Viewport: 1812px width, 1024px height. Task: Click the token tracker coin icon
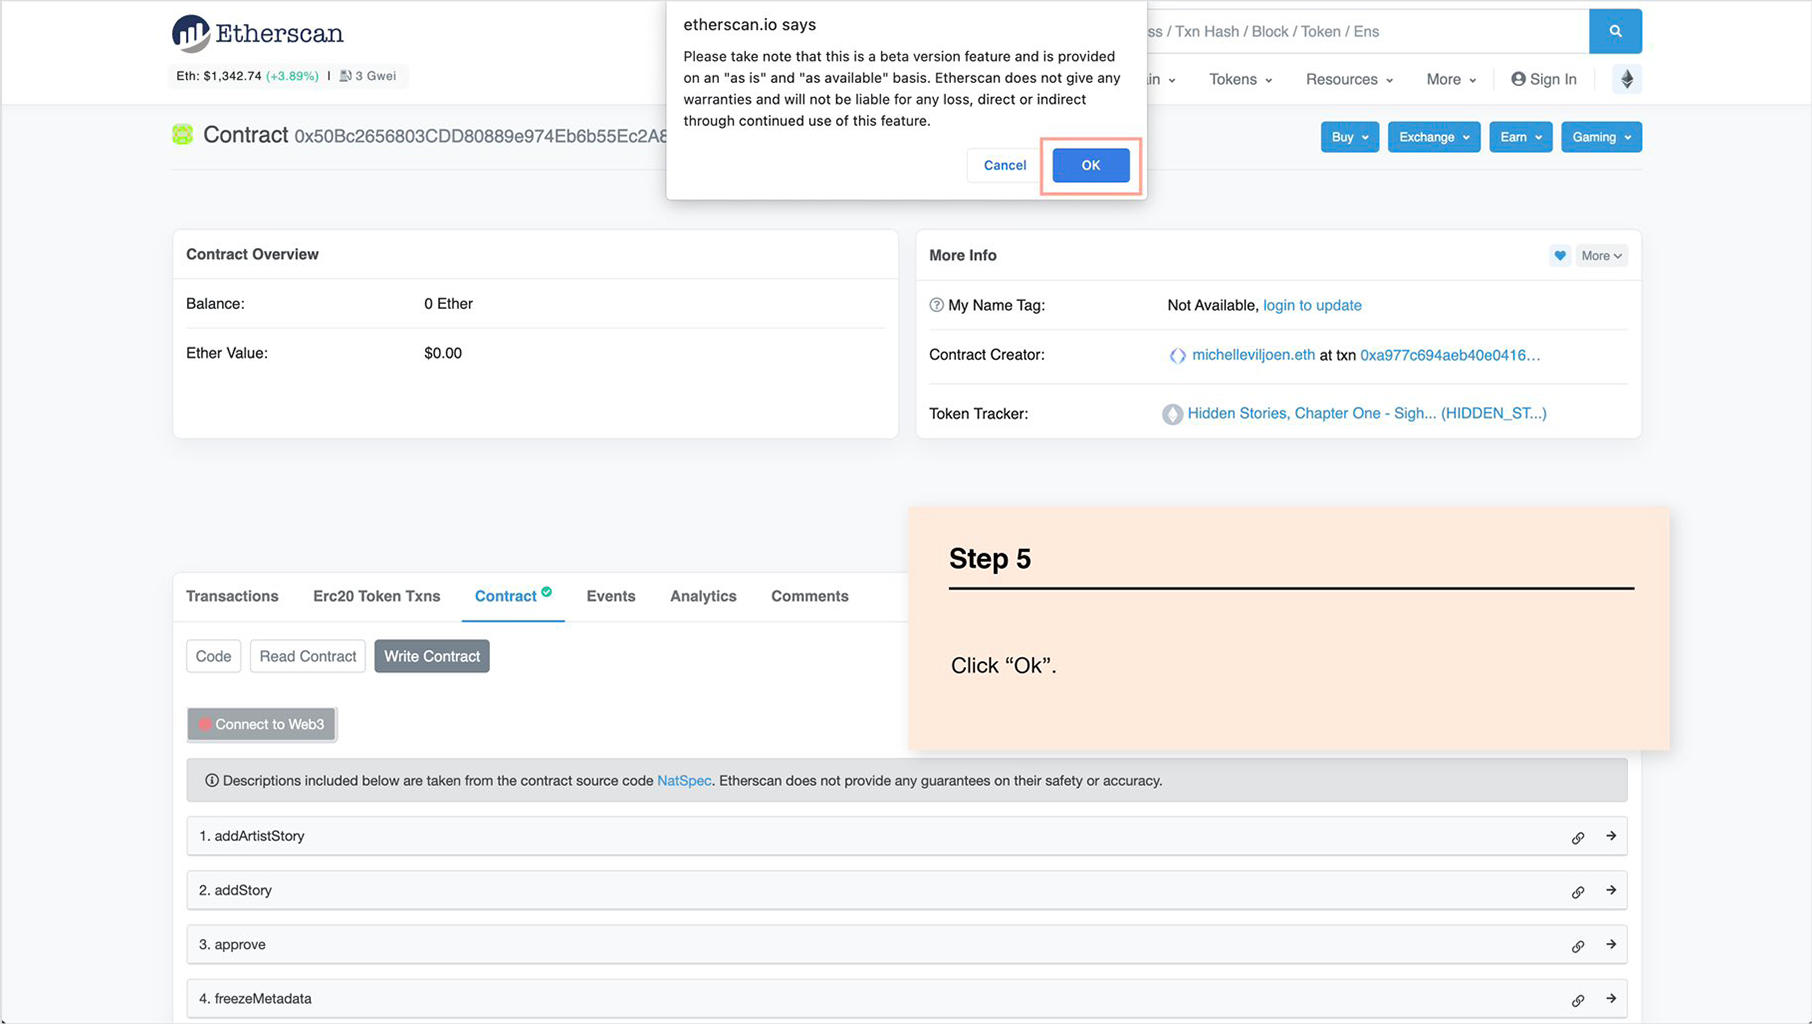(1172, 414)
